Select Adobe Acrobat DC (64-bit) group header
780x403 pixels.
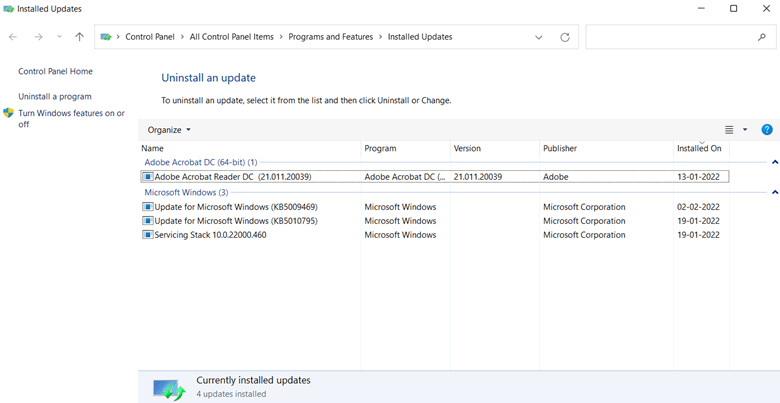point(200,162)
